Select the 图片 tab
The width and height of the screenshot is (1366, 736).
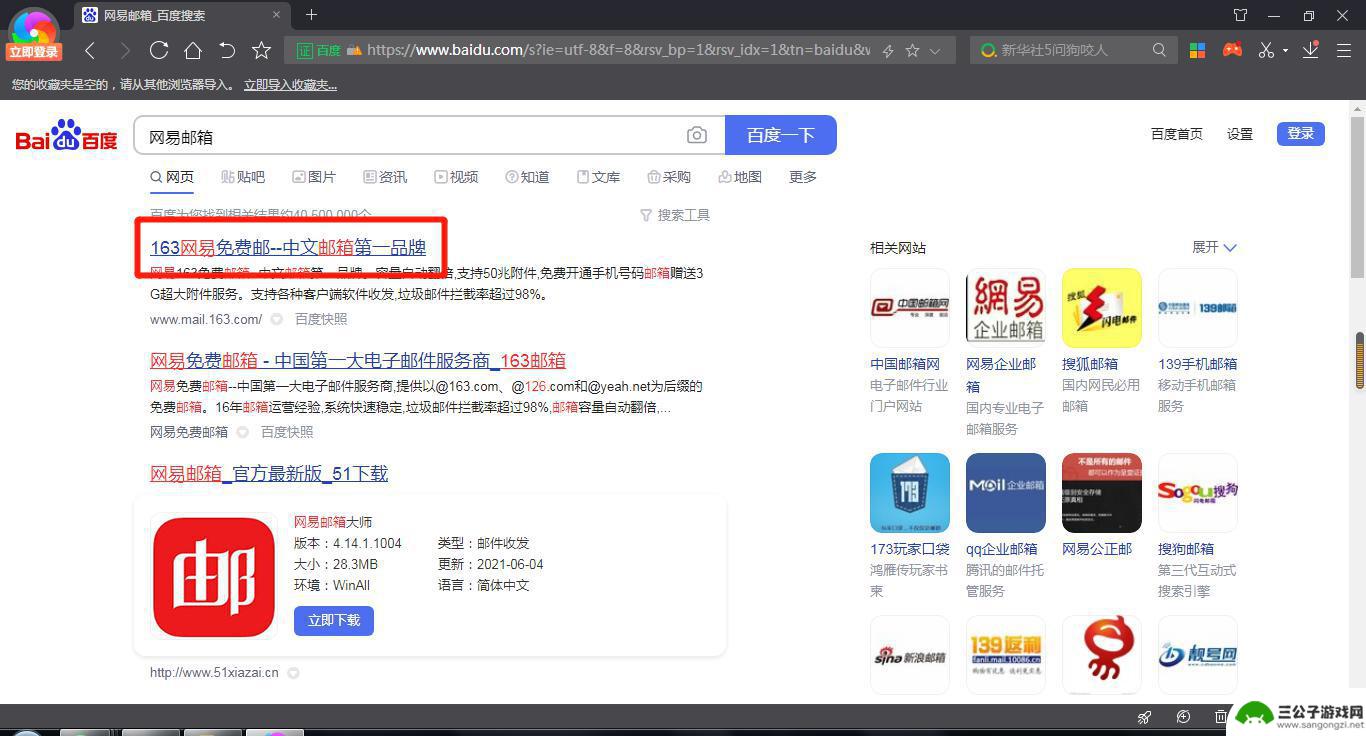point(314,177)
